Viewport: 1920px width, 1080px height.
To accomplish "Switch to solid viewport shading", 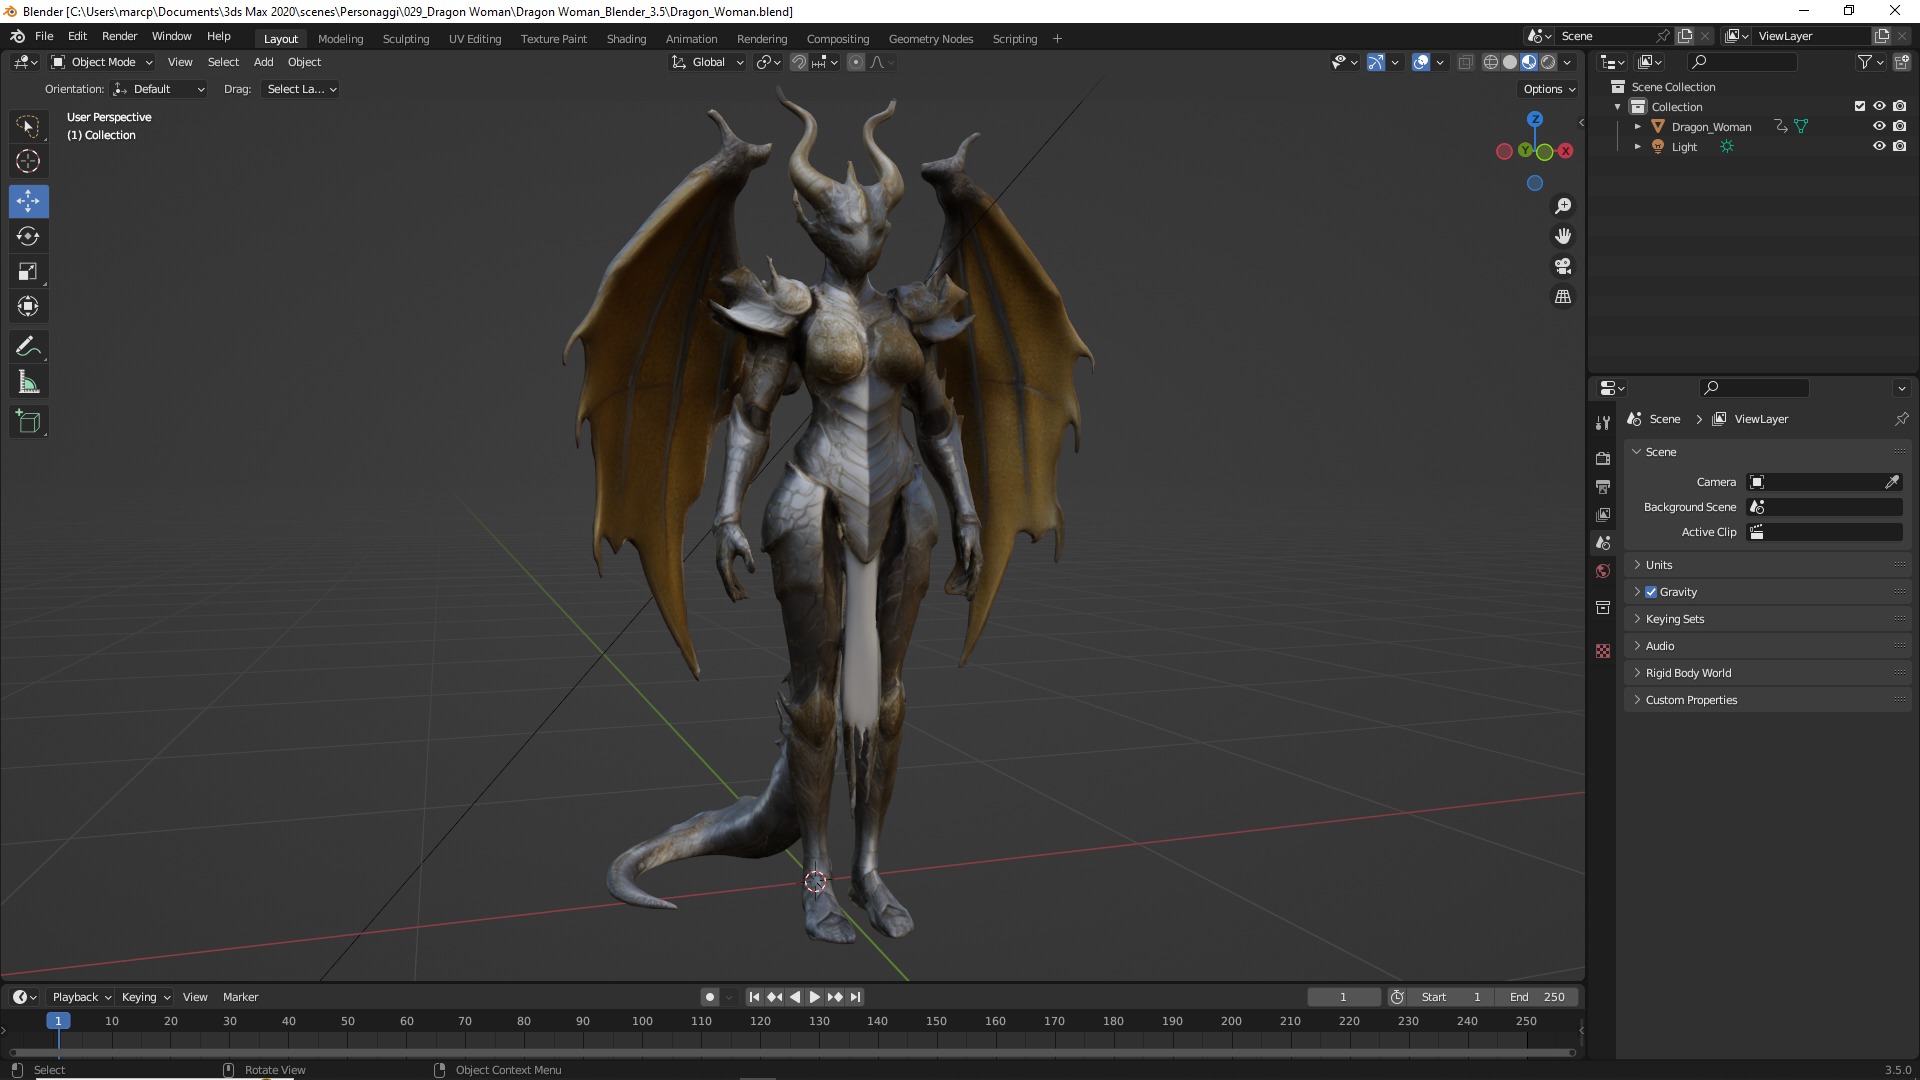I will (x=1510, y=62).
